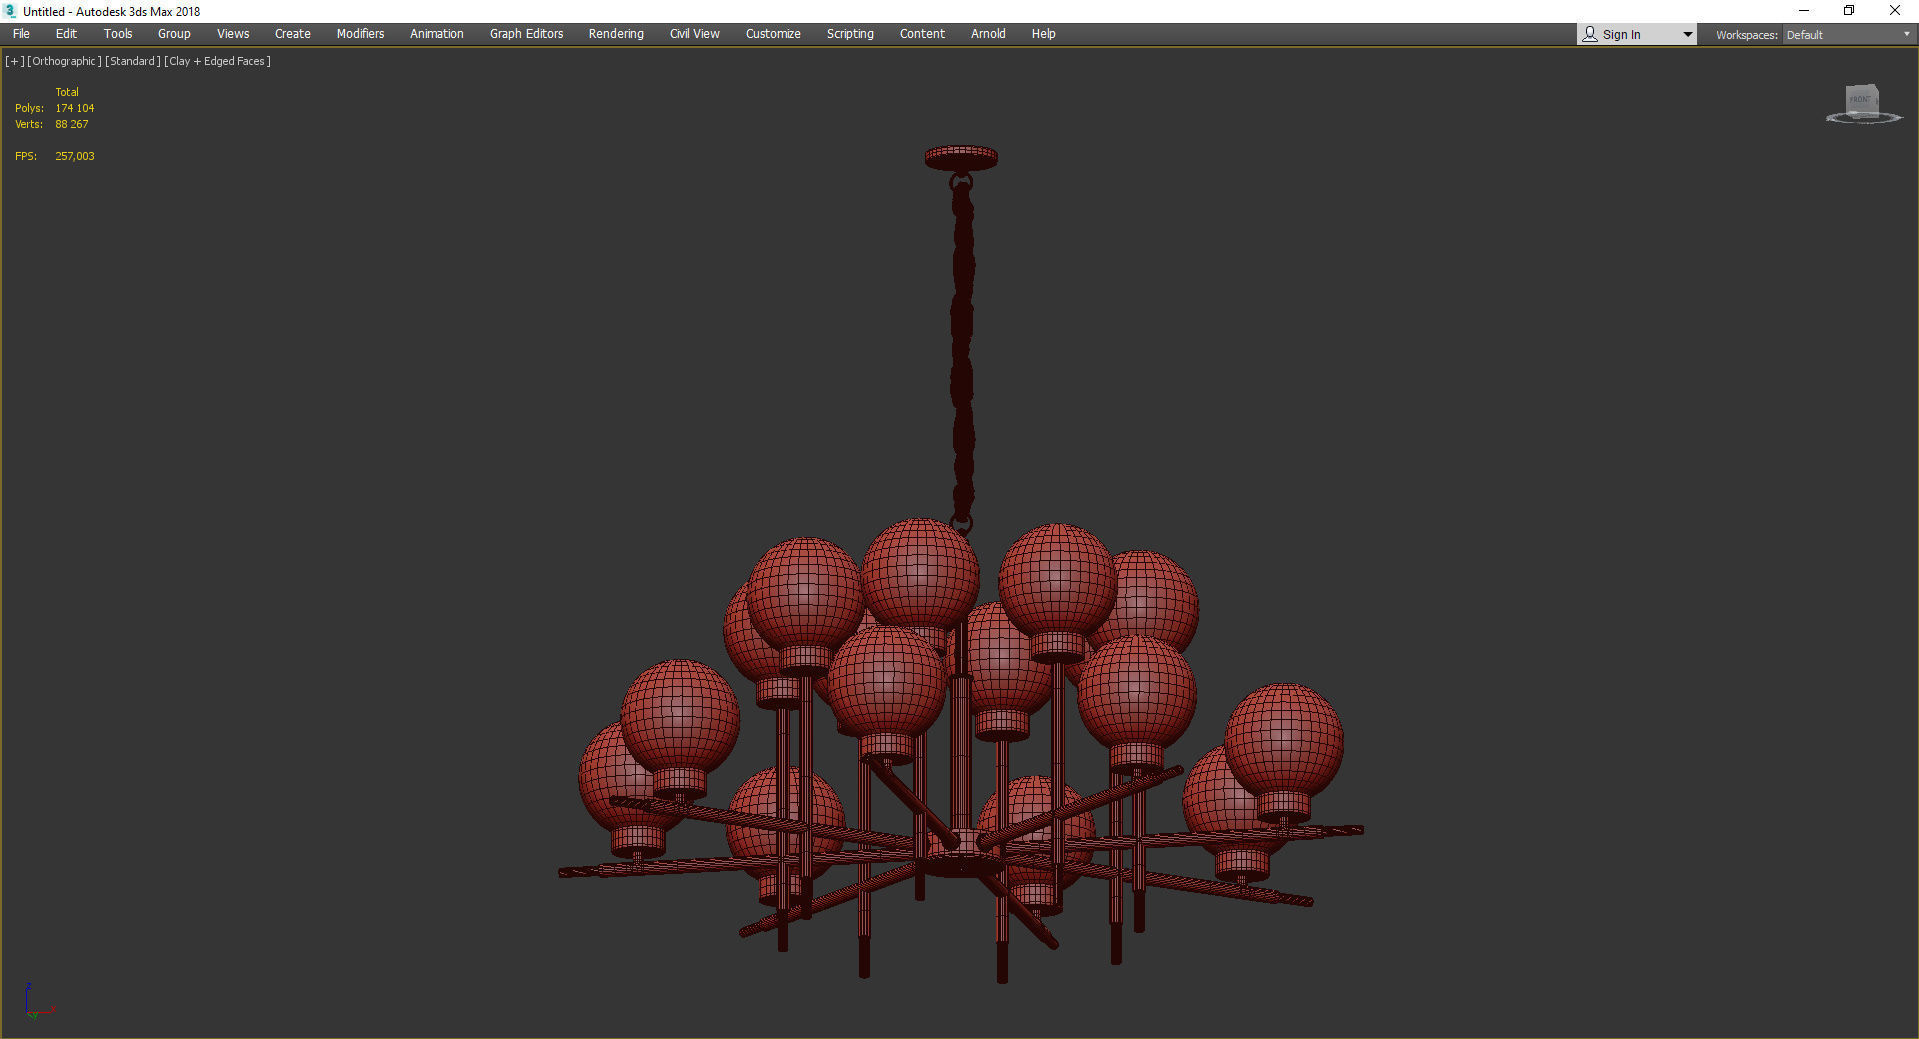Click the ViewCube navigation cube
This screenshot has width=1919, height=1039.
(x=1863, y=103)
